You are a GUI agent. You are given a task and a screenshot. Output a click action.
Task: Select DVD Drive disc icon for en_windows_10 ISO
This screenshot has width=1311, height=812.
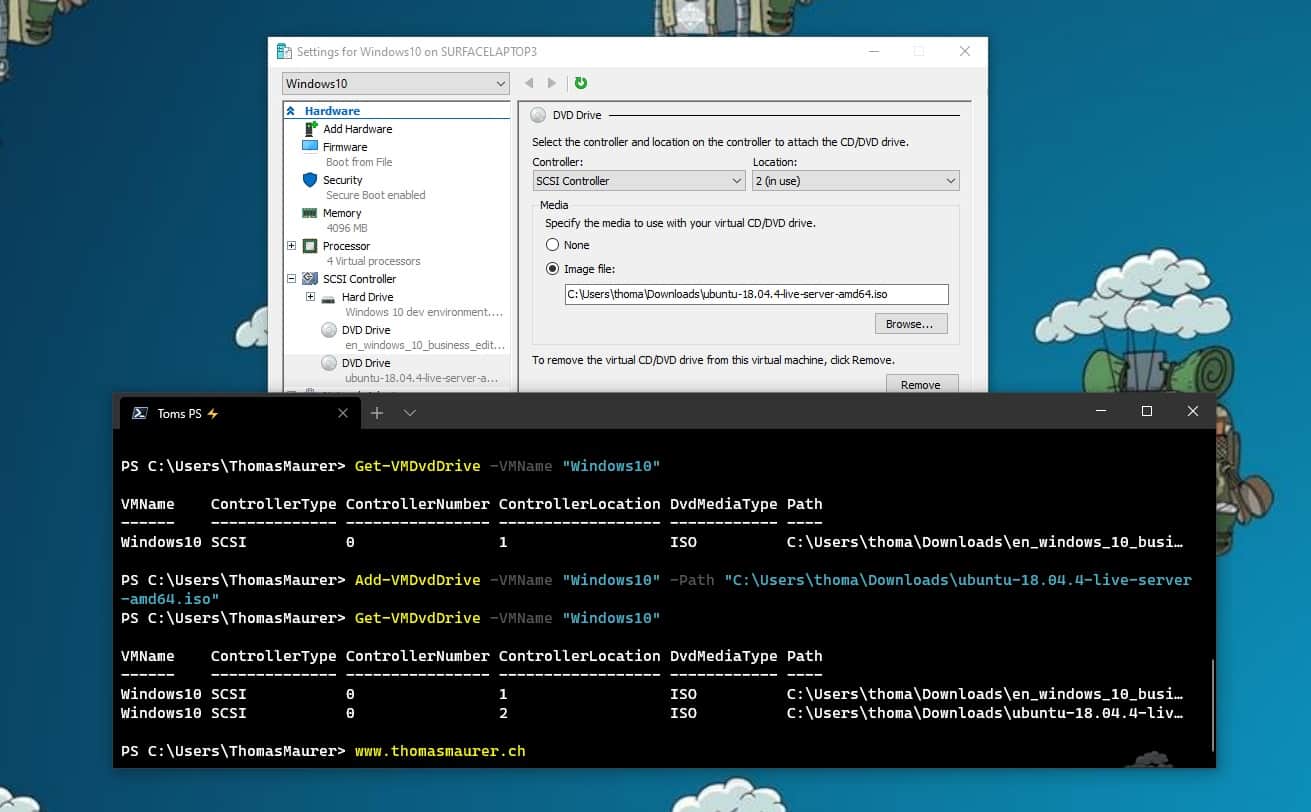pos(329,330)
